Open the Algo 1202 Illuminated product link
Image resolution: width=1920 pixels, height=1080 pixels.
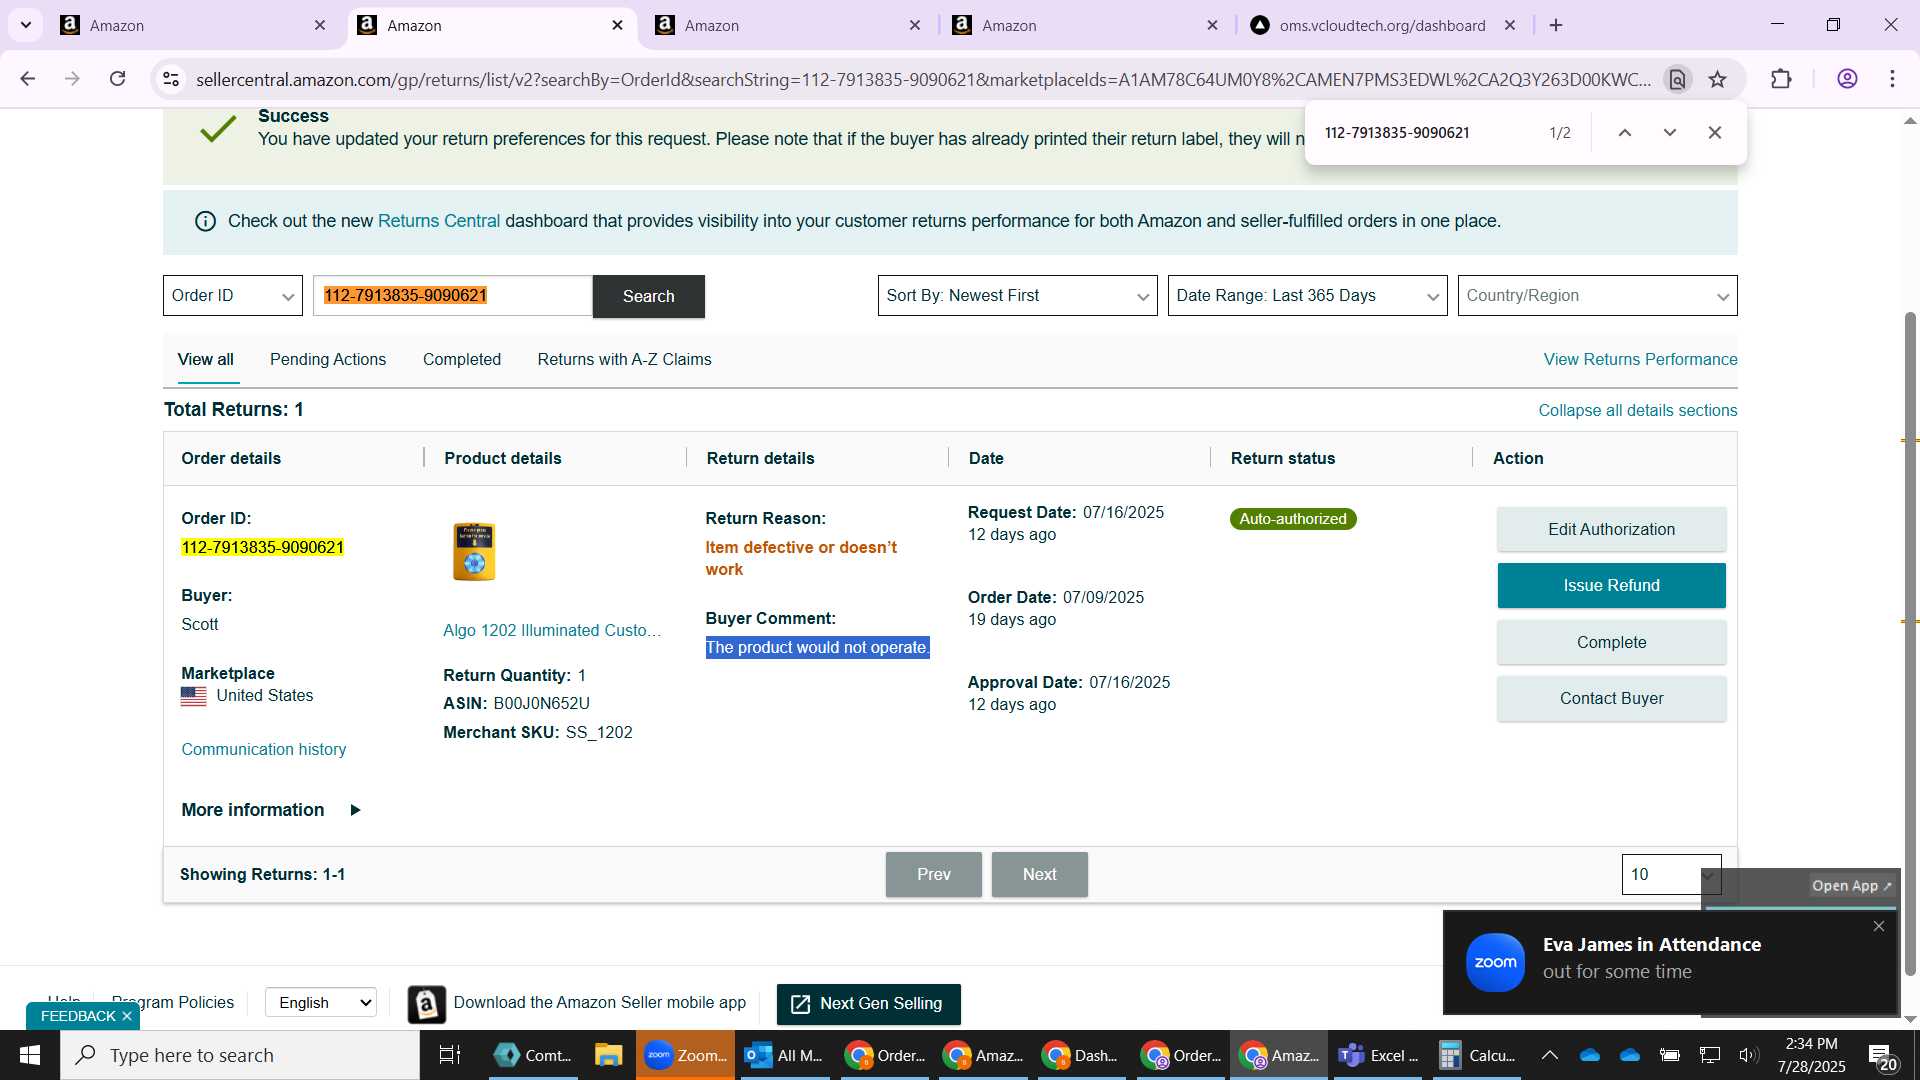pos(552,631)
